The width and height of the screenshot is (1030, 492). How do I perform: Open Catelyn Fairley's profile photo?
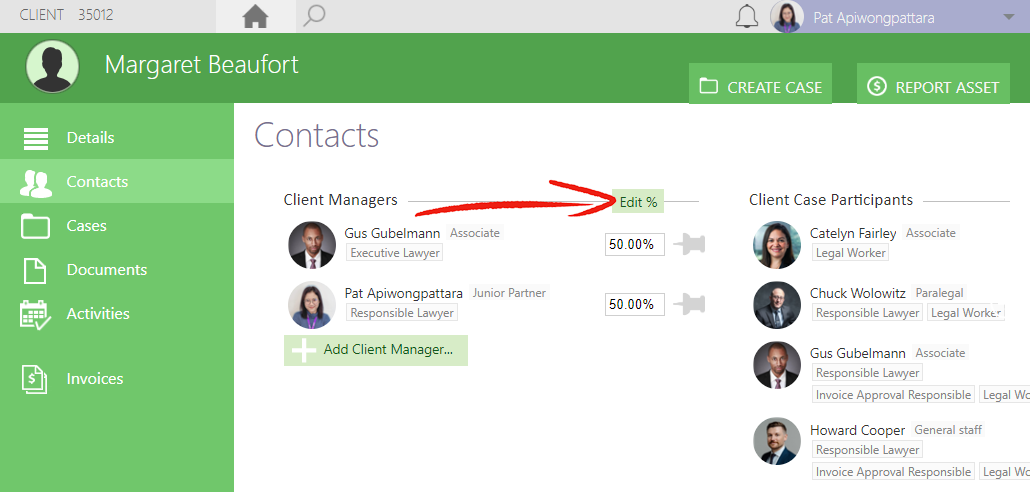coord(777,244)
